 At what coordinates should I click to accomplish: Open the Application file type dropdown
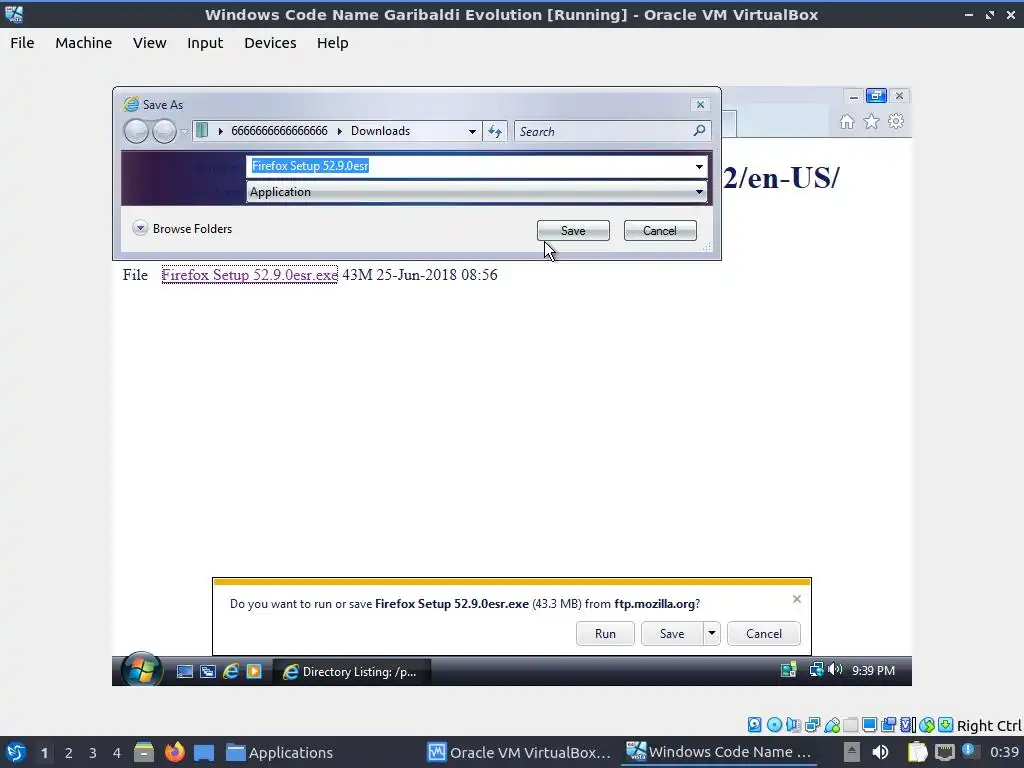477,192
